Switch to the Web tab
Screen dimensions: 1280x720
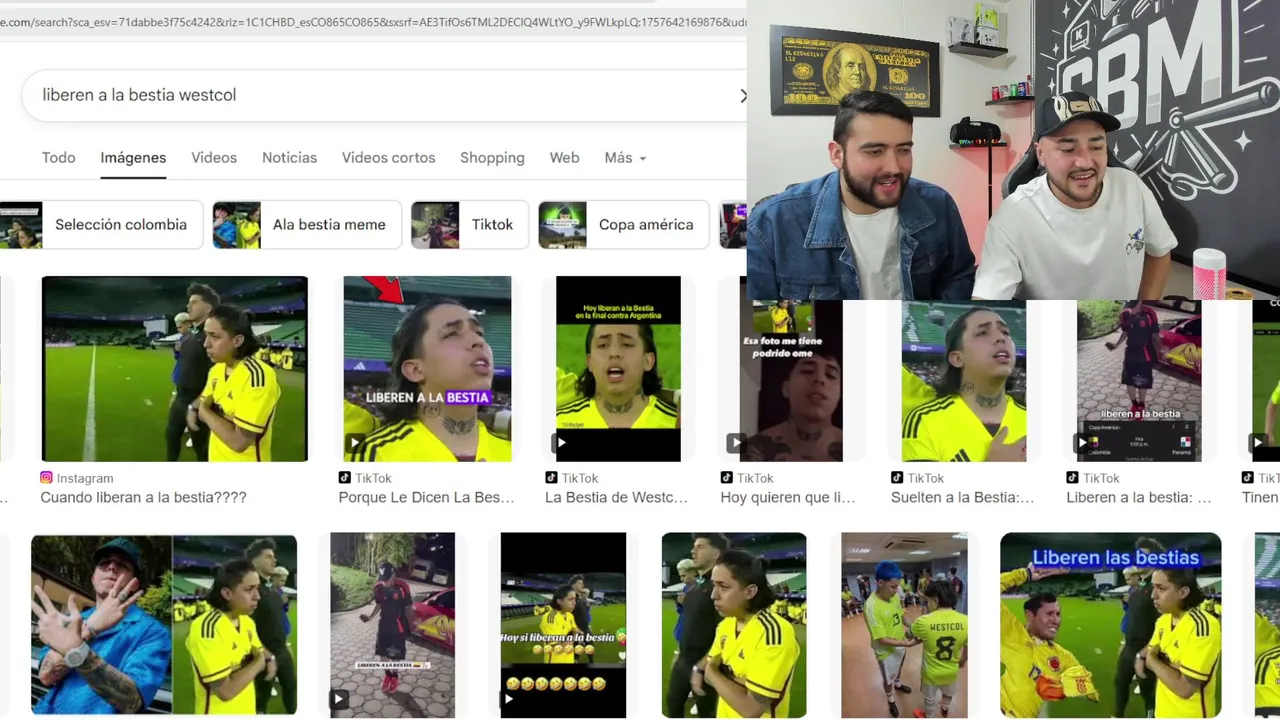pos(564,158)
